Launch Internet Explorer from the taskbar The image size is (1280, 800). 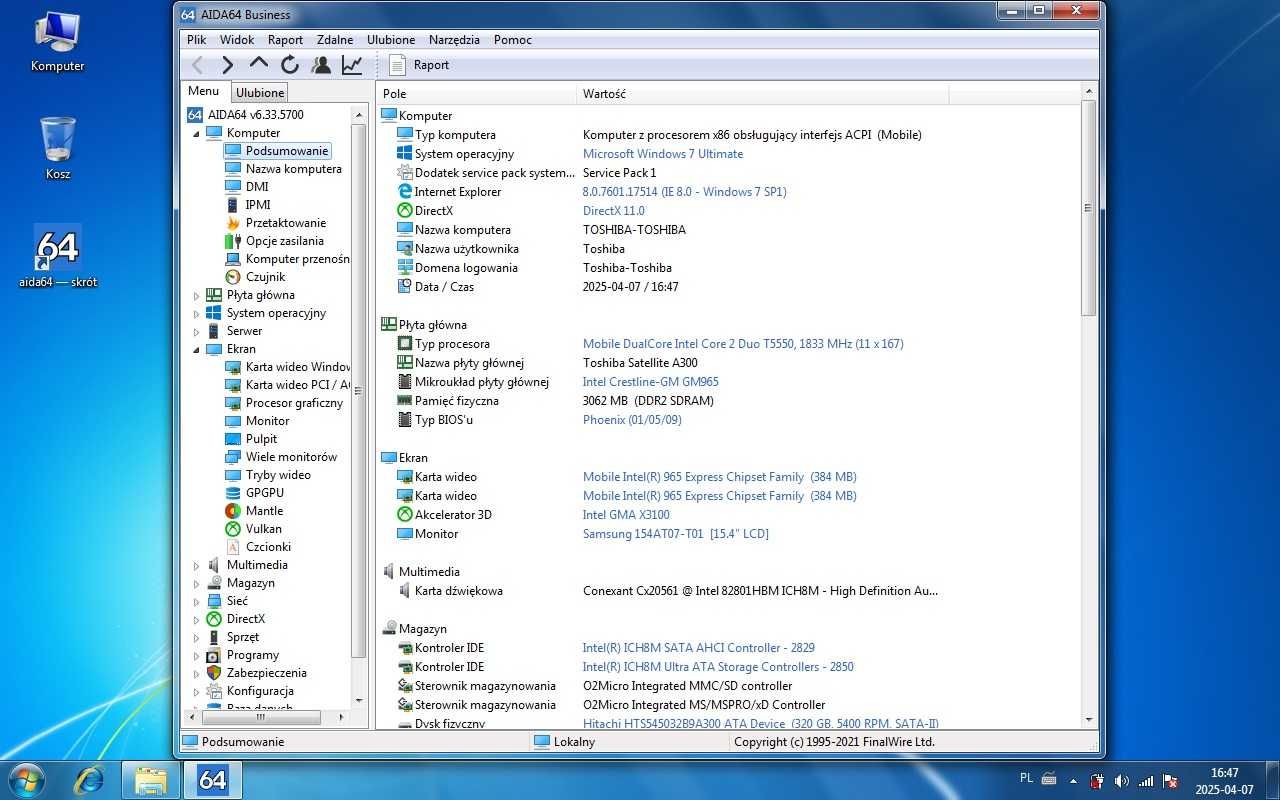click(x=89, y=779)
